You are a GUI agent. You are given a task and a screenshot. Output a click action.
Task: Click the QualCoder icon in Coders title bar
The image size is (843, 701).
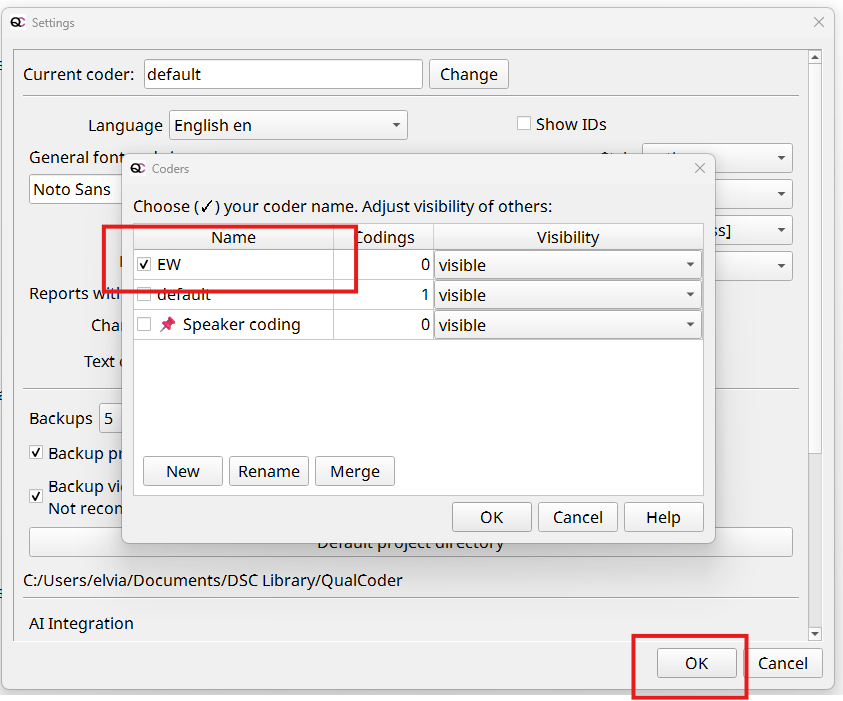(x=139, y=169)
